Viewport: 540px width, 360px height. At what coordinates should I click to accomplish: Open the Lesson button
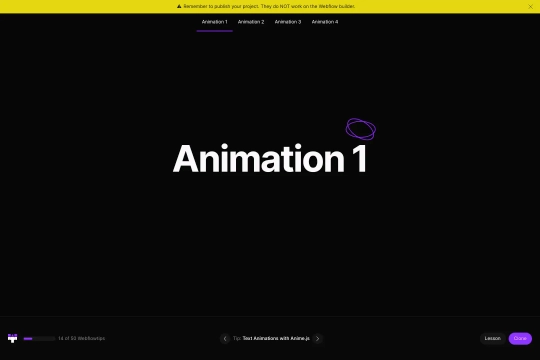pyautogui.click(x=492, y=339)
